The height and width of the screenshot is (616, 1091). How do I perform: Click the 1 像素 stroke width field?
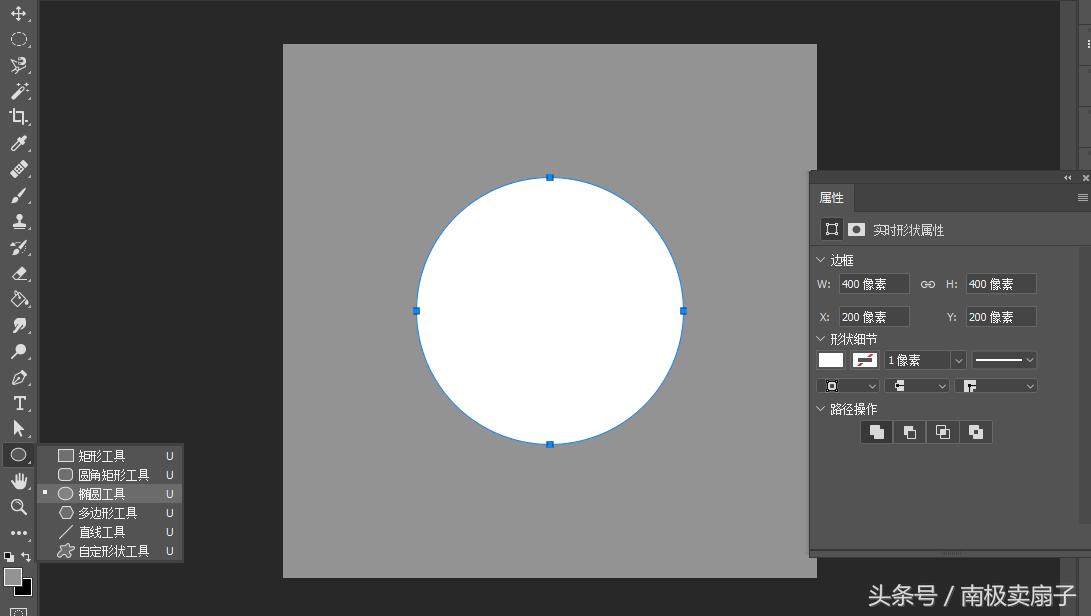[918, 360]
